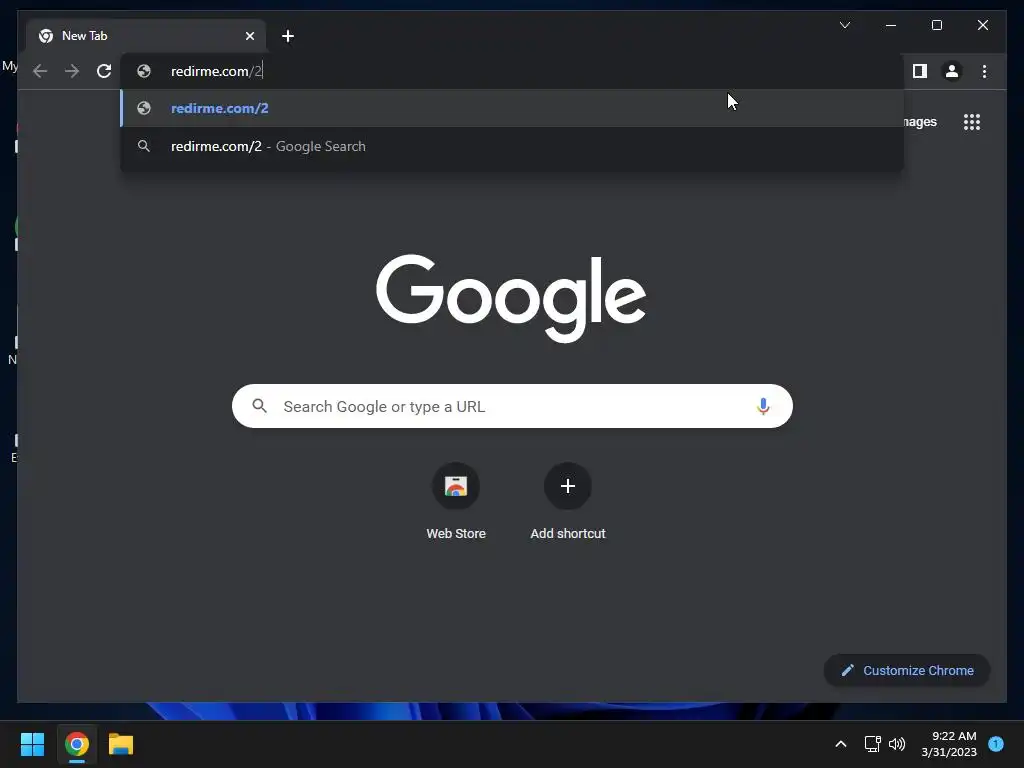This screenshot has width=1024, height=768.
Task: Open the tab search dropdown arrow
Action: (x=845, y=25)
